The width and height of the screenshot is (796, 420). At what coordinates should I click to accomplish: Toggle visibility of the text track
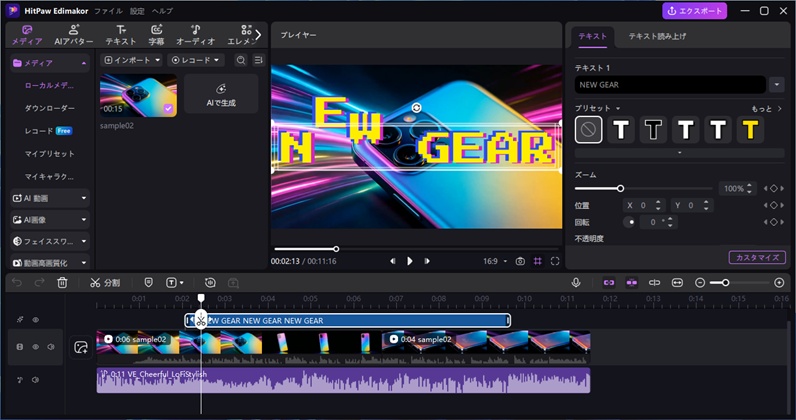click(36, 320)
